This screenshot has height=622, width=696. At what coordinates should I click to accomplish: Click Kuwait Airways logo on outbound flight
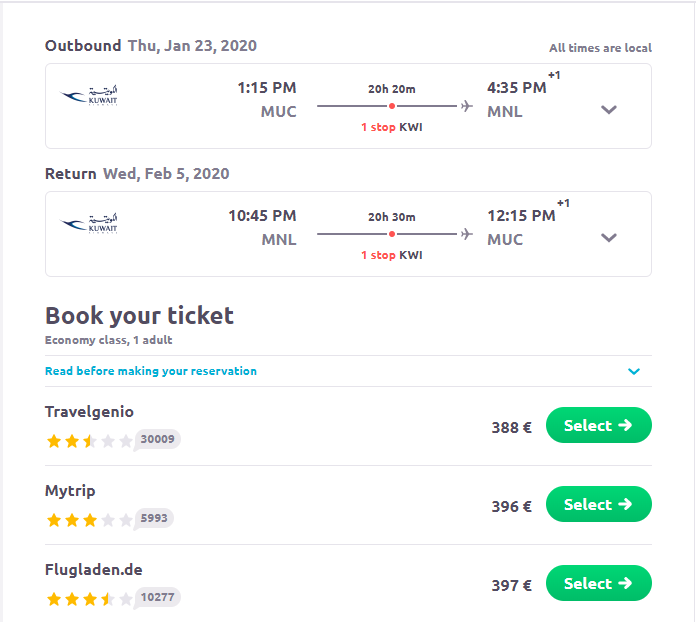point(89,97)
